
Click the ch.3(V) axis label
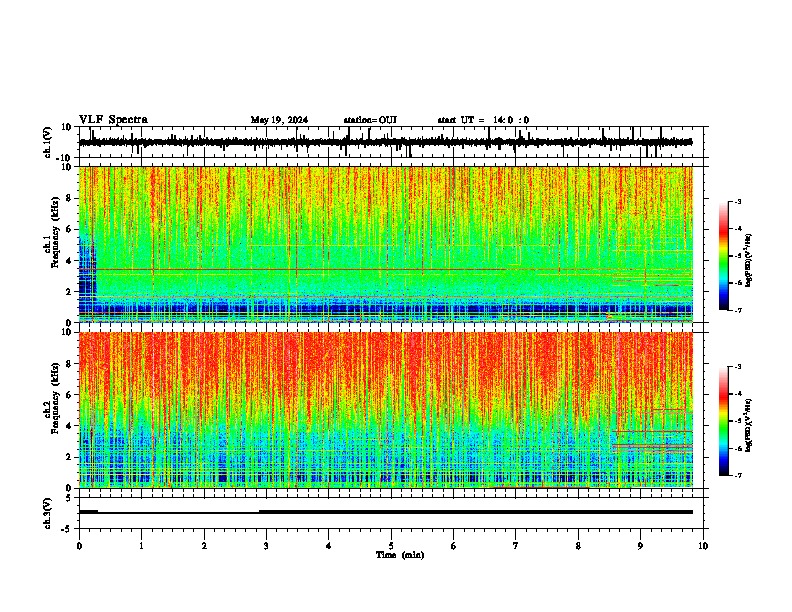point(48,514)
